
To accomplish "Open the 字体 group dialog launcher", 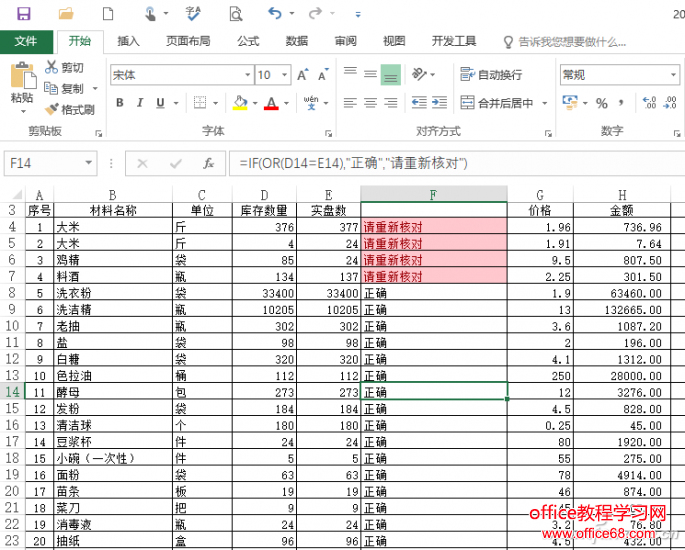I will pyautogui.click(x=329, y=133).
